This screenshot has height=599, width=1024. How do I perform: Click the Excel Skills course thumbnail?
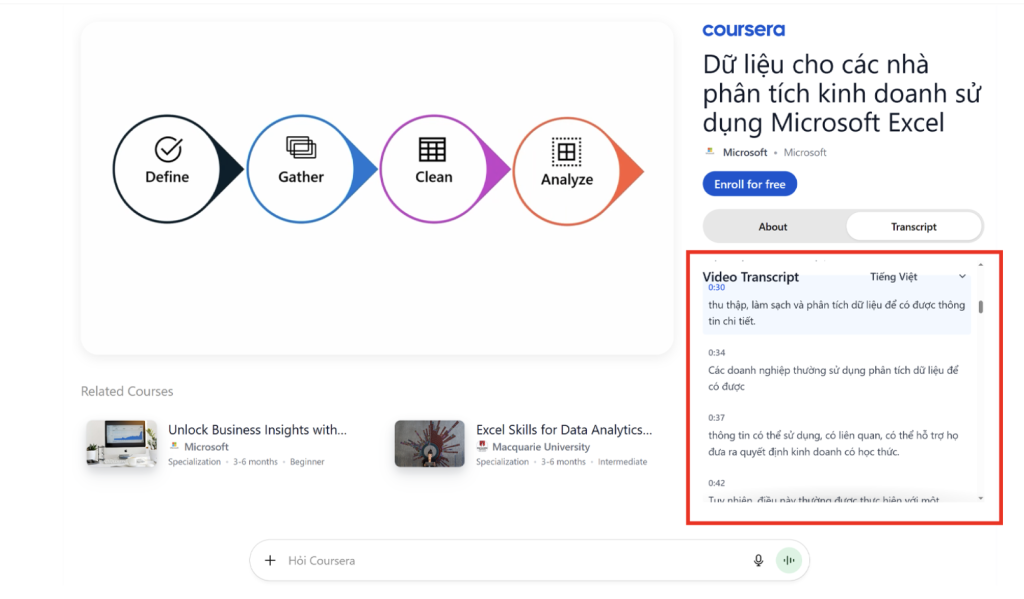pyautogui.click(x=429, y=443)
